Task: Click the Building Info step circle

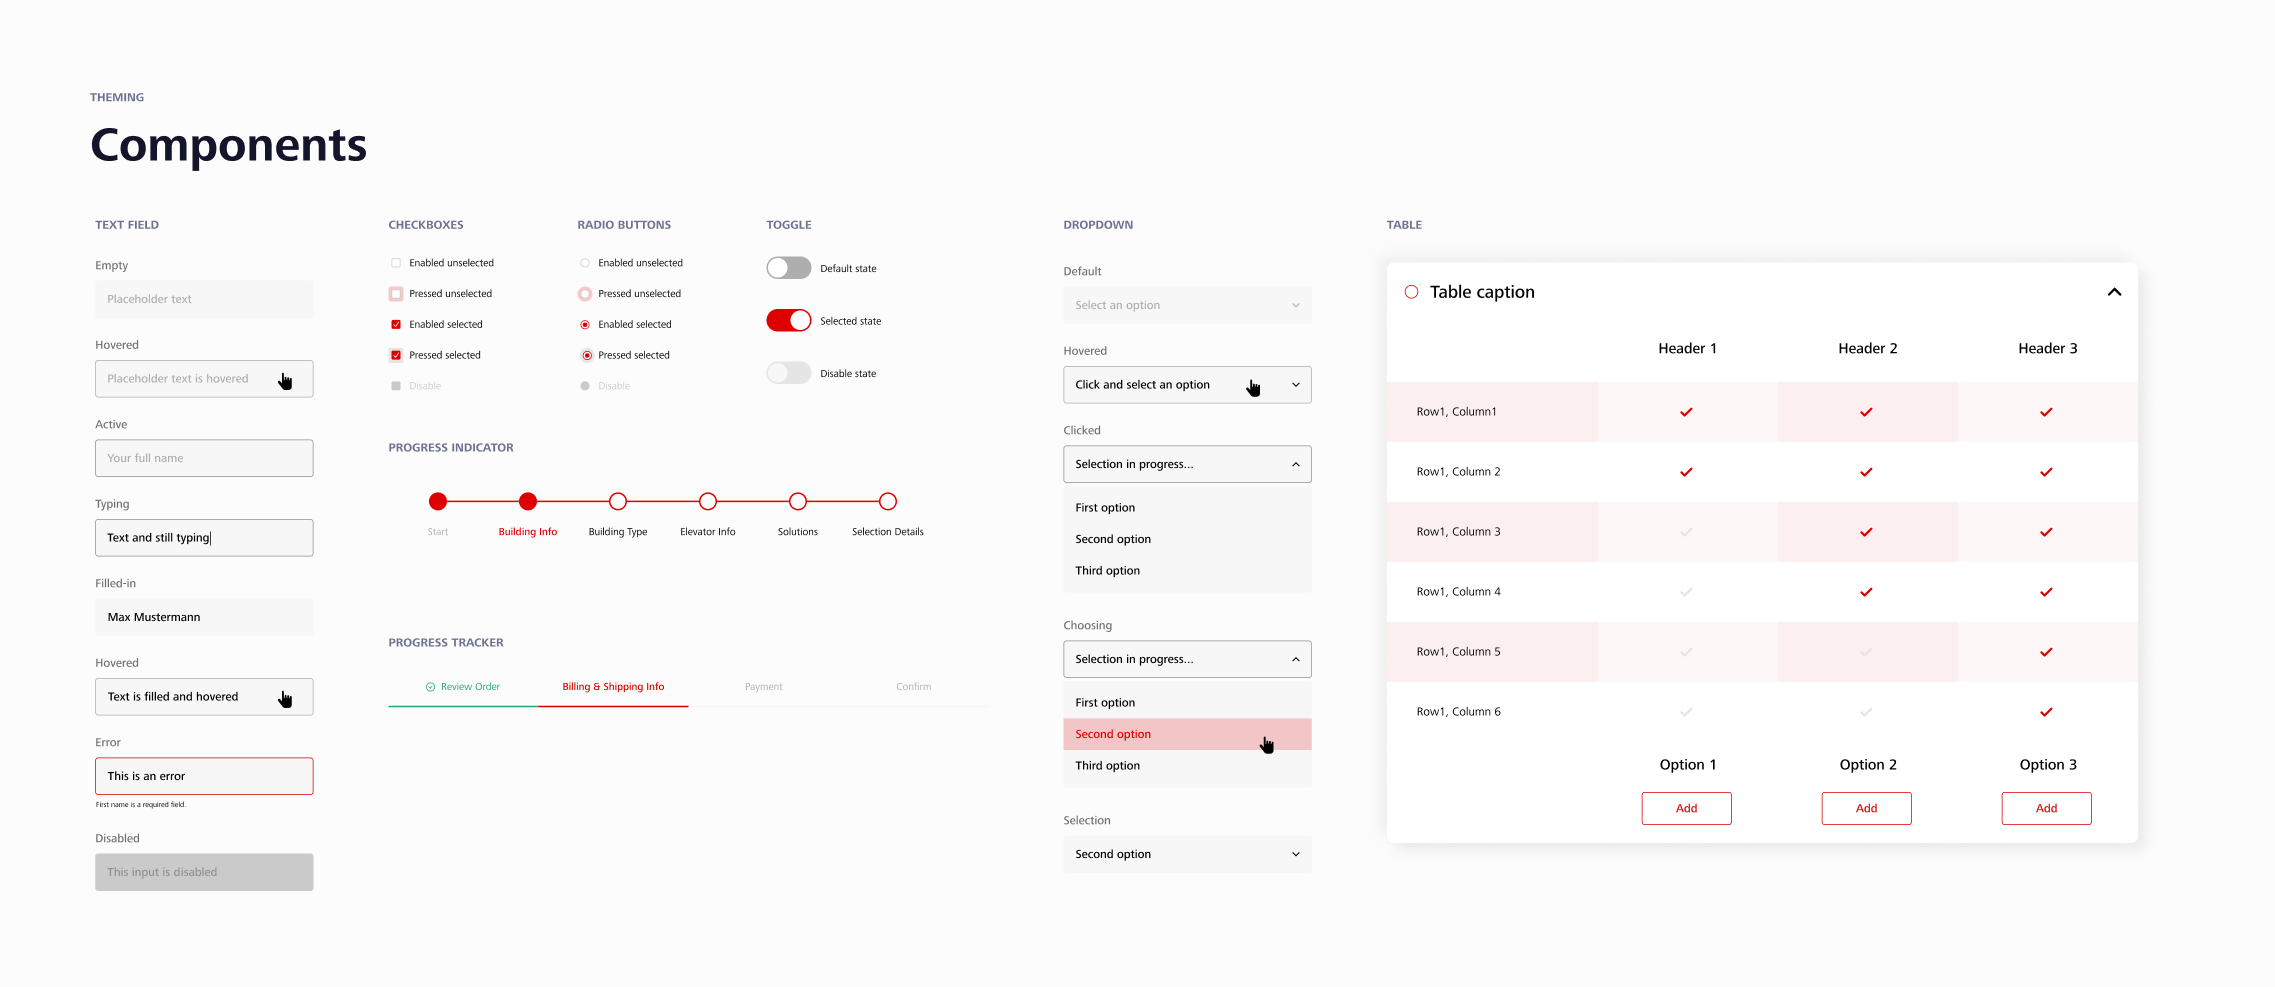Action: coord(528,501)
